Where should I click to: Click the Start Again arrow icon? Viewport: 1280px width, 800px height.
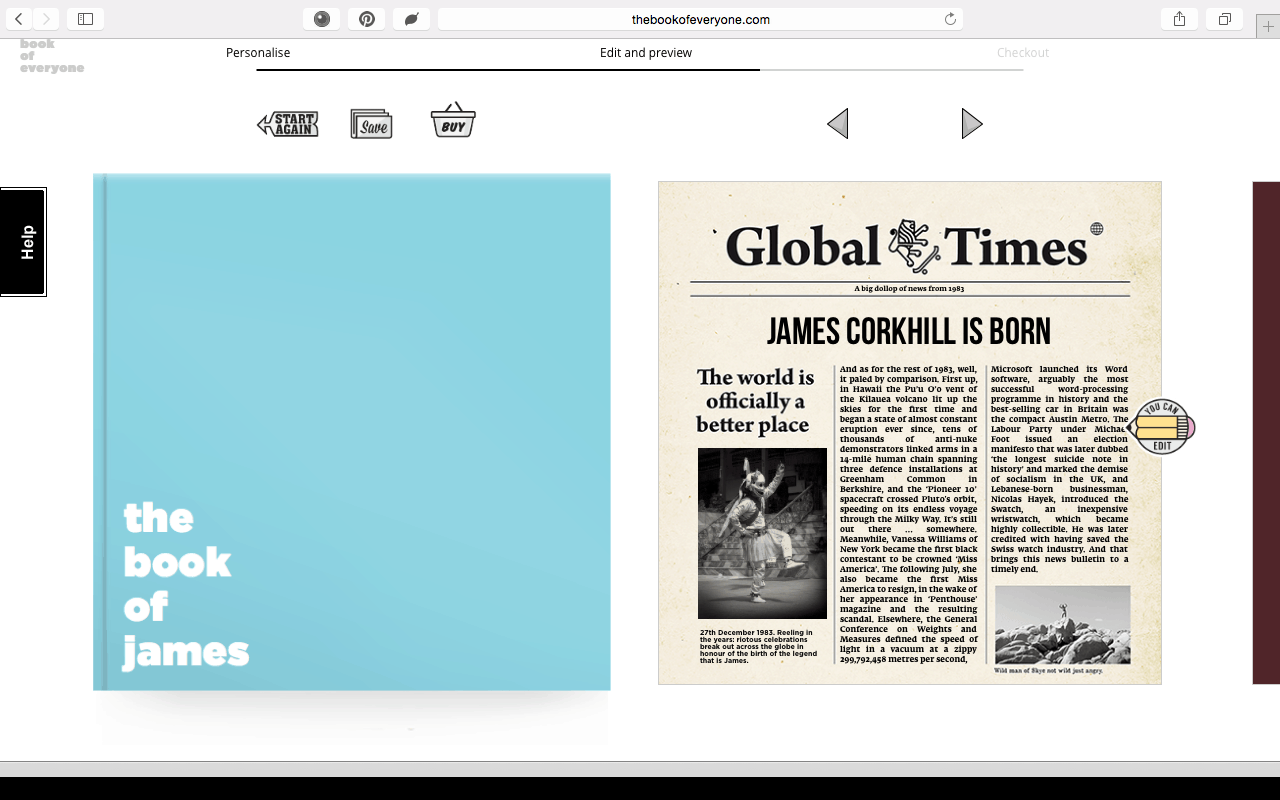[288, 124]
